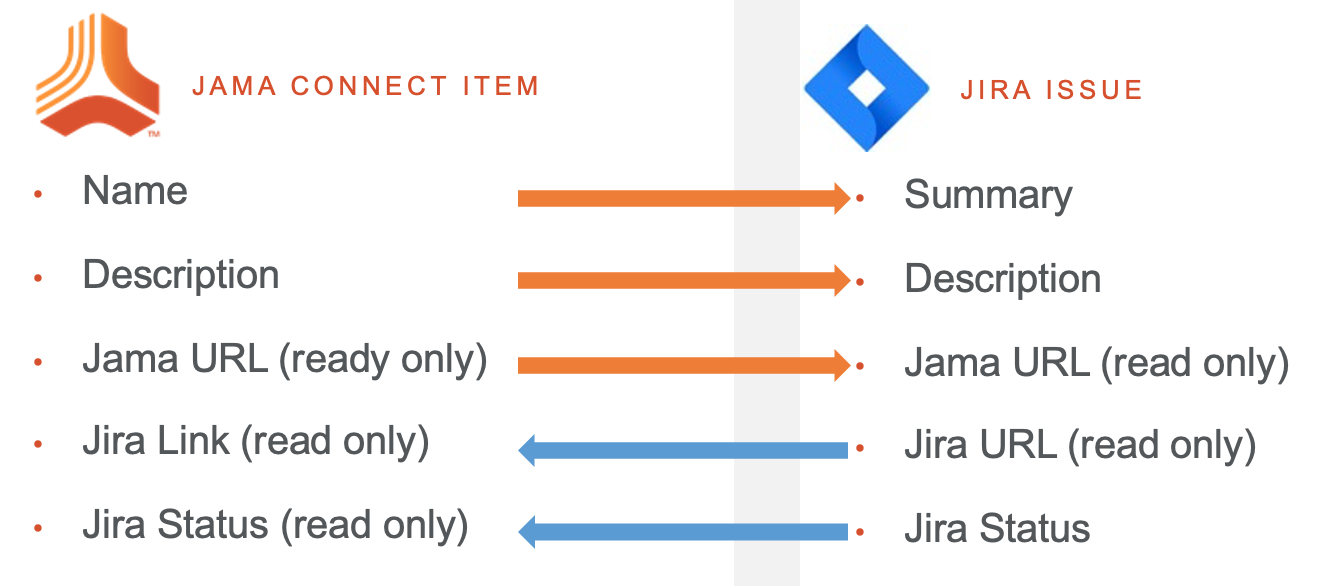Click the blue arrow pointing to Jira Status (read only)

tap(683, 532)
